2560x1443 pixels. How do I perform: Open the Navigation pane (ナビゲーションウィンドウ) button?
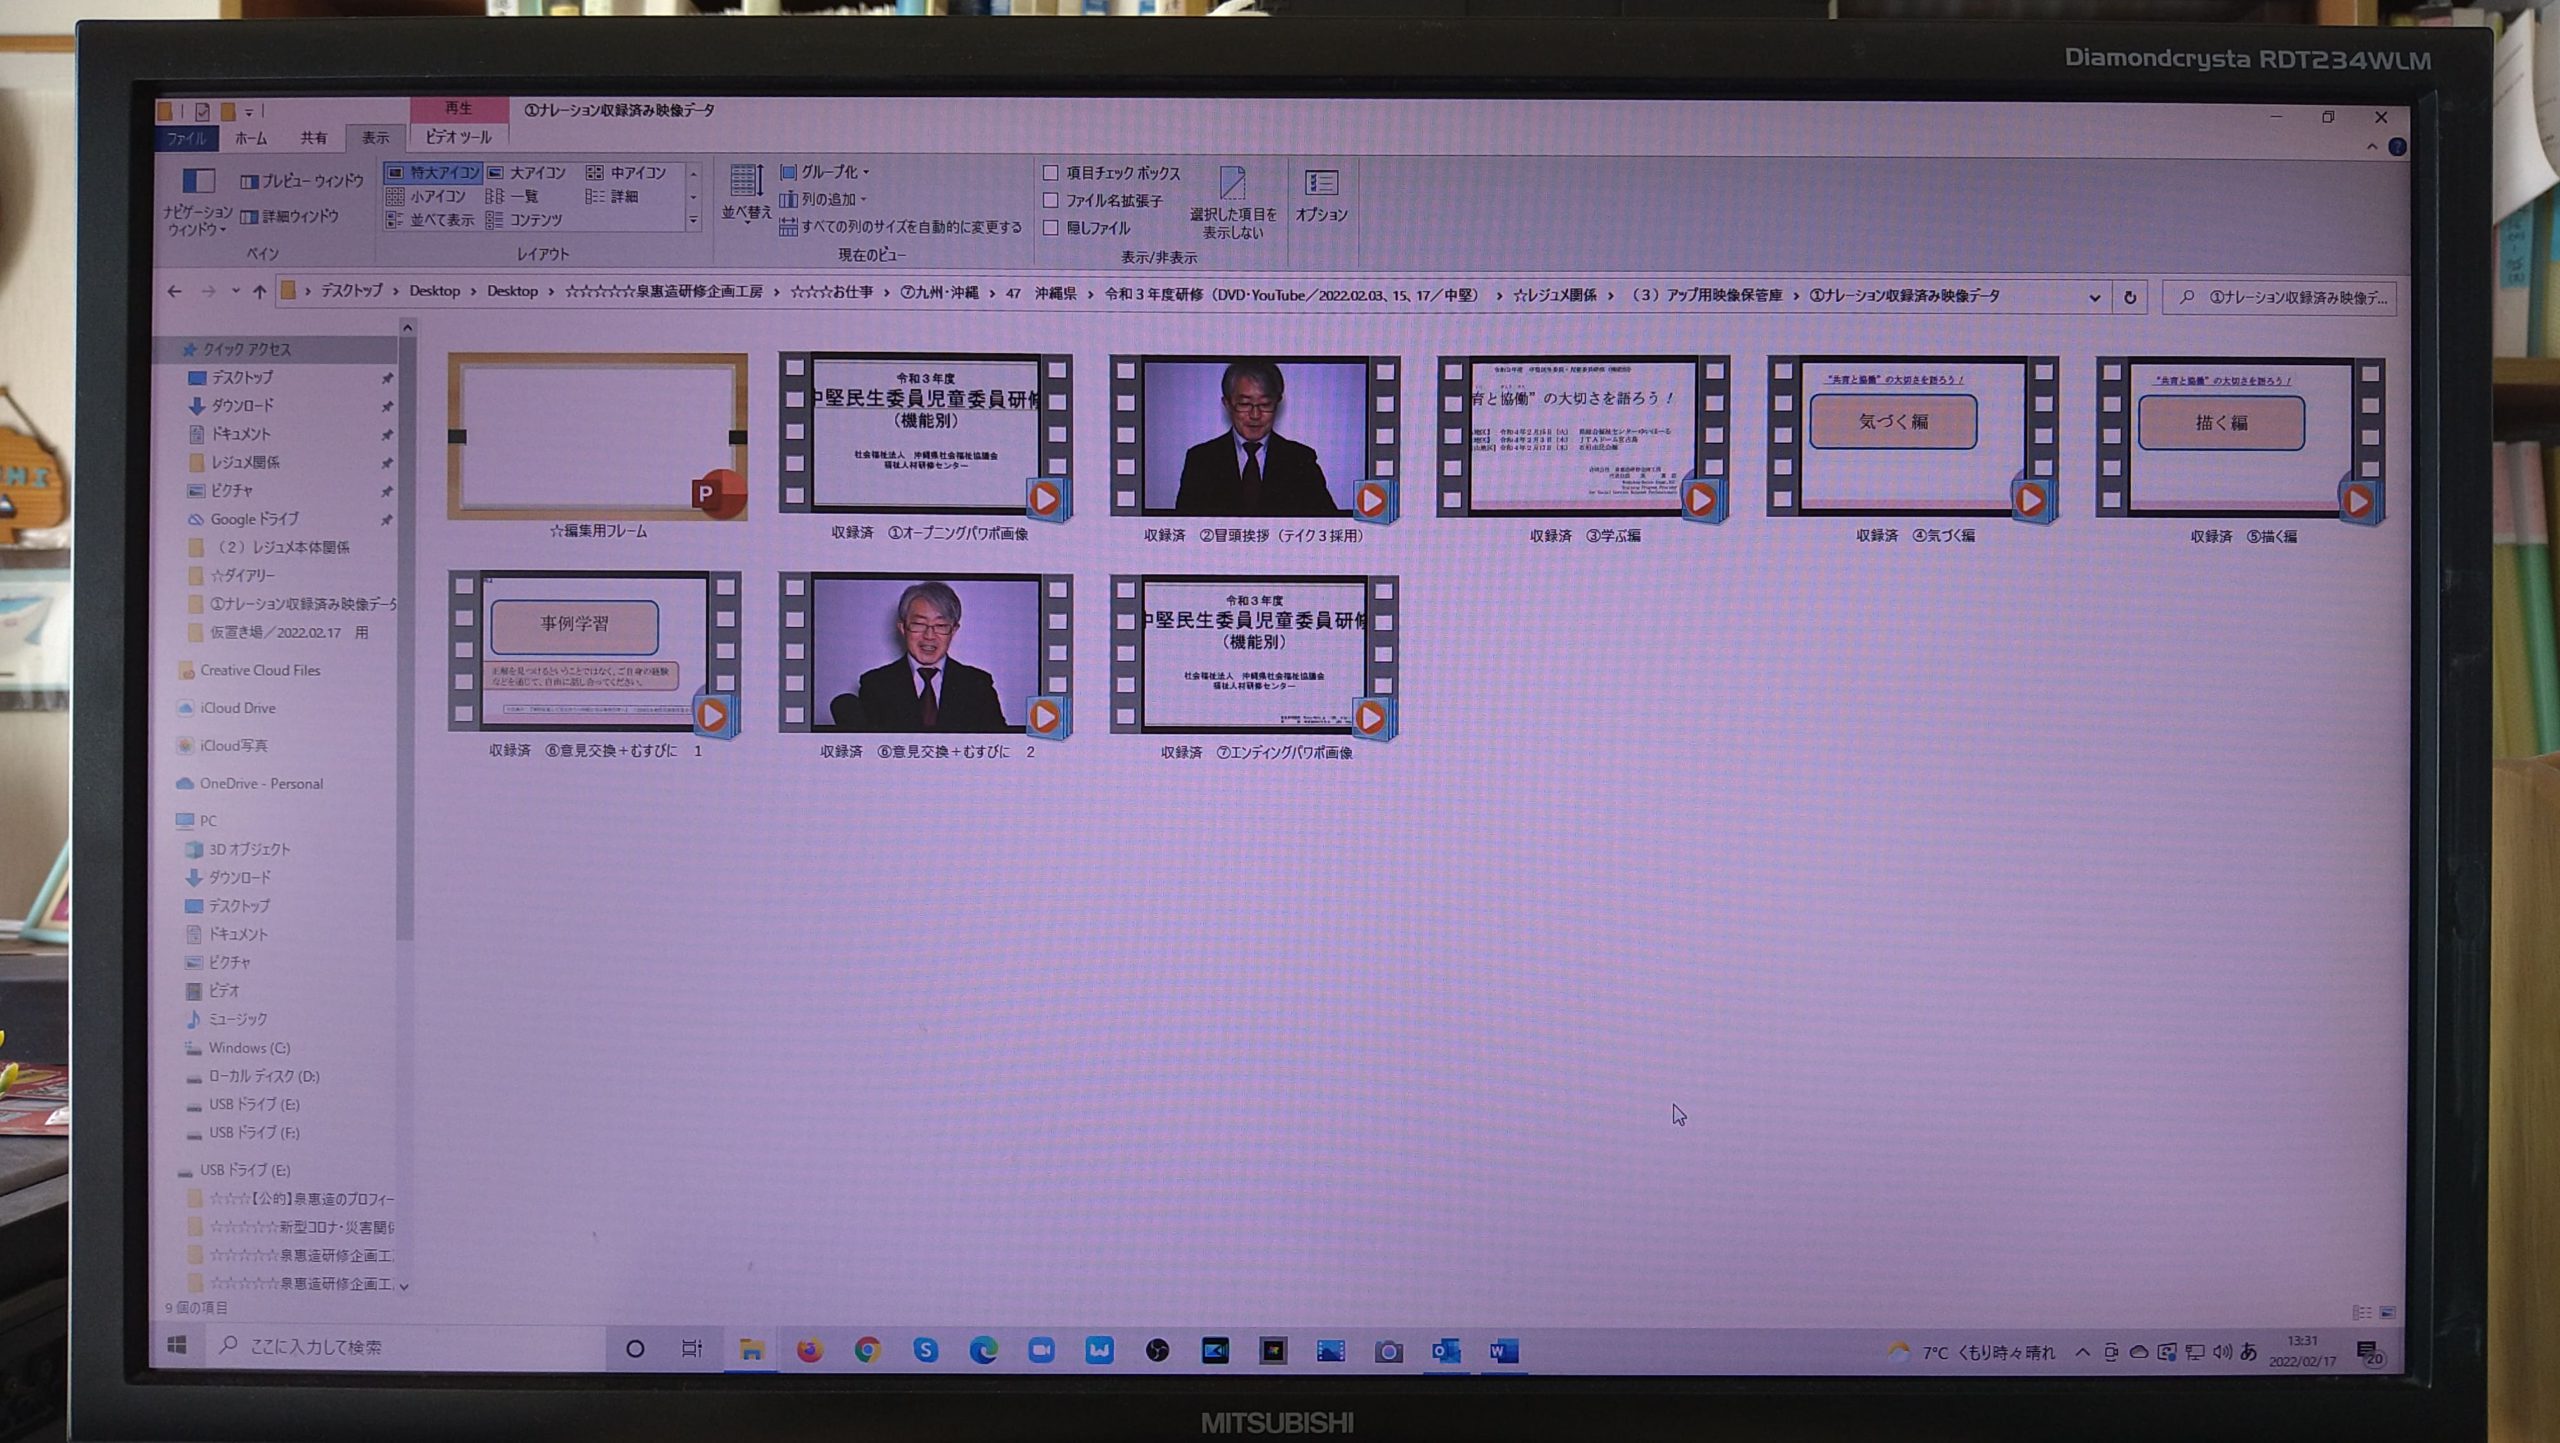(x=198, y=201)
